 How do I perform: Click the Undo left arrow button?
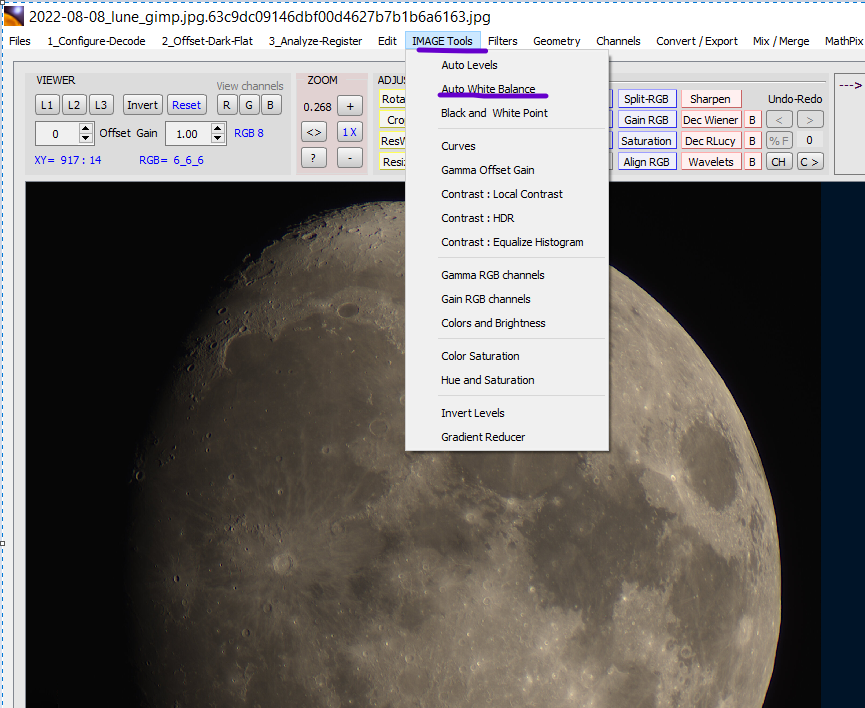pos(779,120)
